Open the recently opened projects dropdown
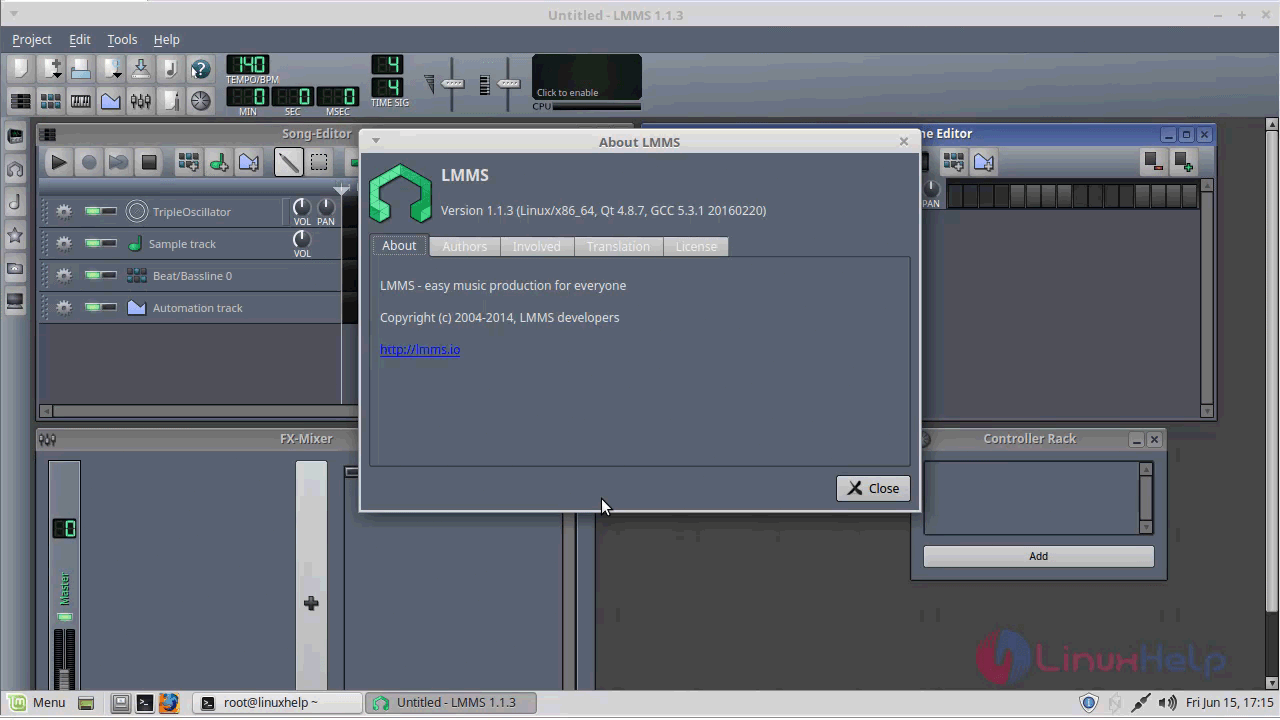This screenshot has height=720, width=1280. point(111,69)
